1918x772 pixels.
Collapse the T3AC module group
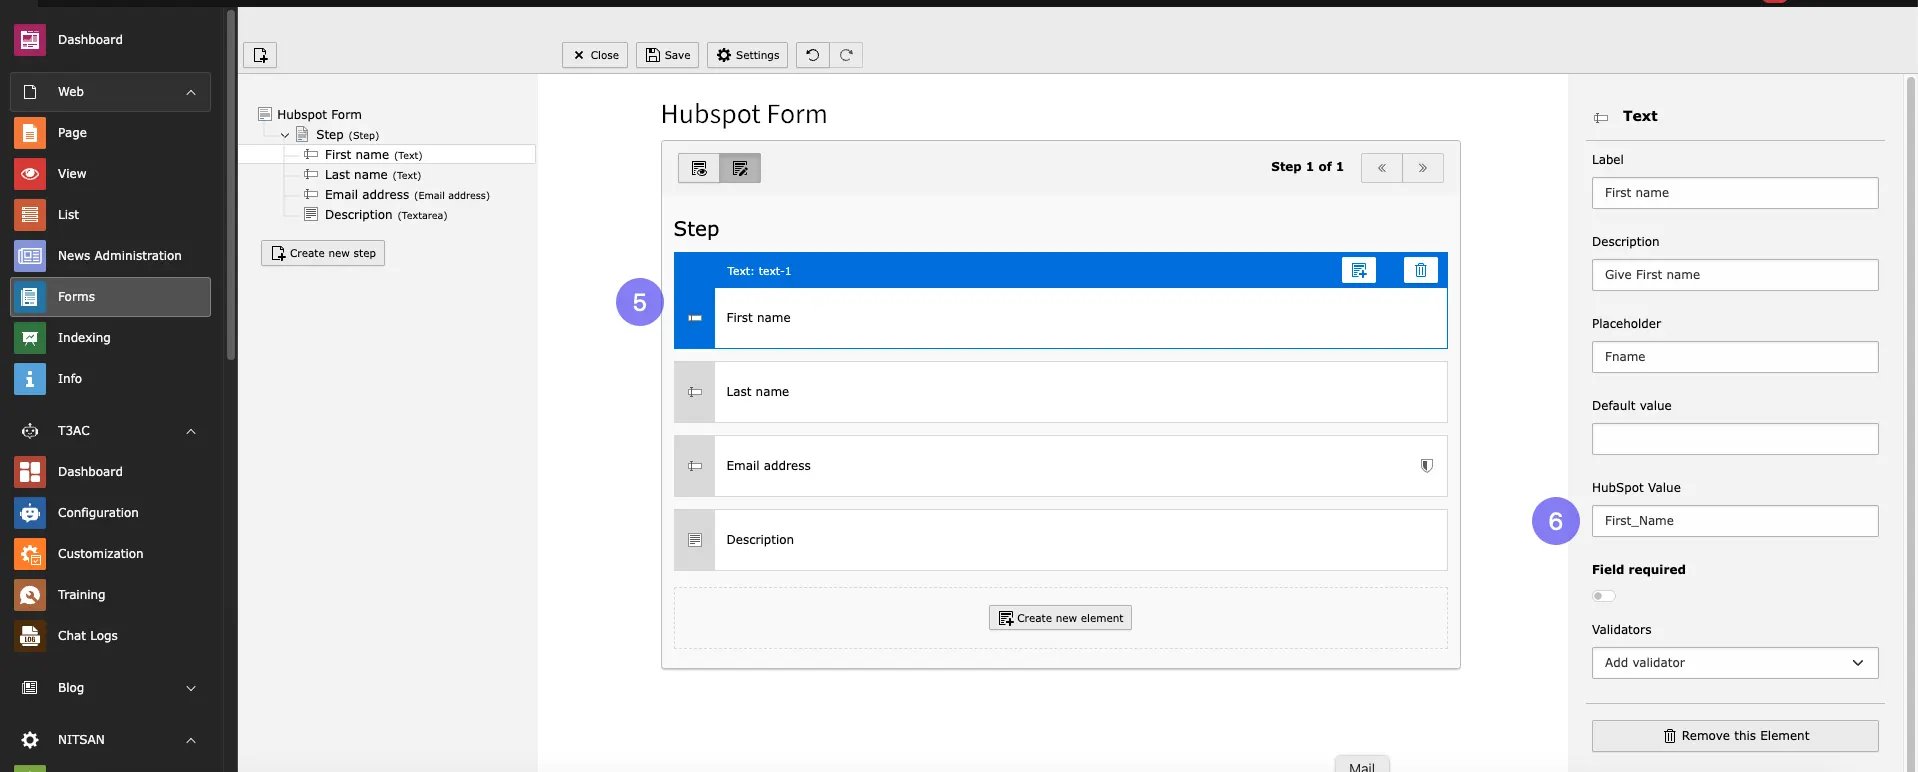[x=191, y=431]
